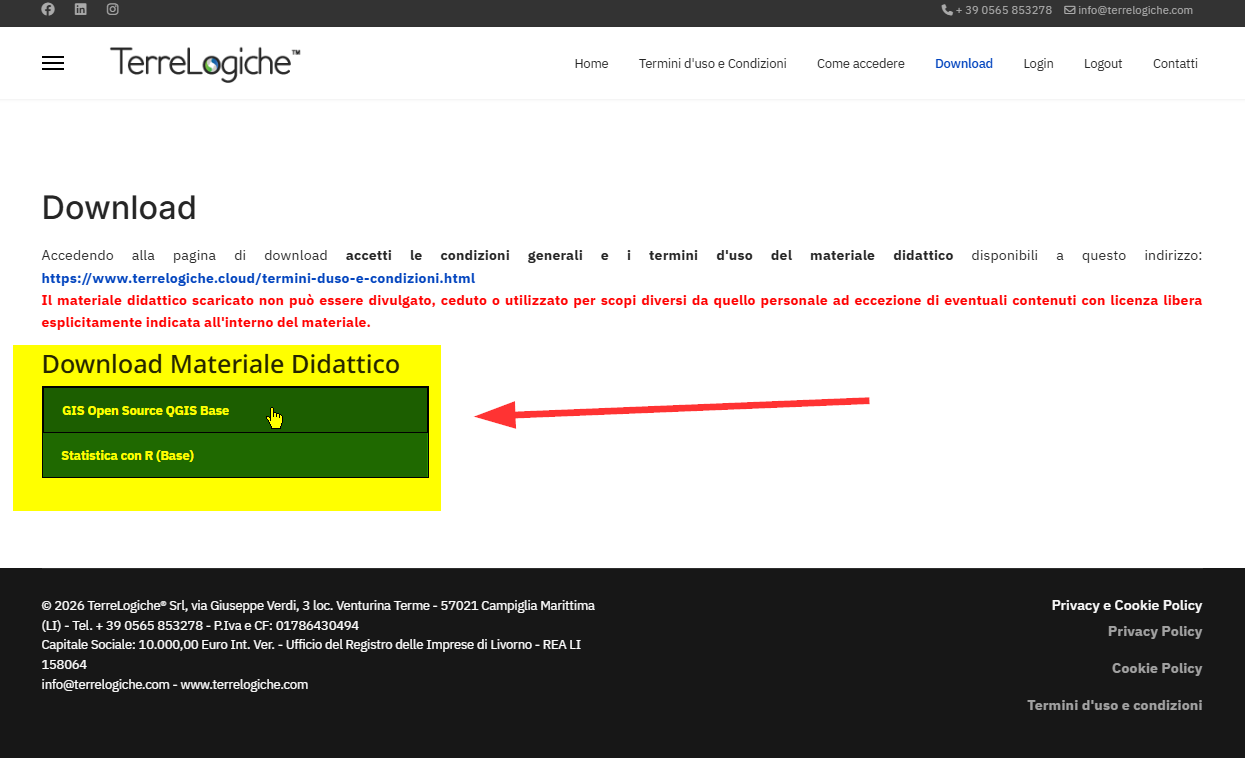Select the Download menu item
Image resolution: width=1245 pixels, height=764 pixels.
coord(964,64)
